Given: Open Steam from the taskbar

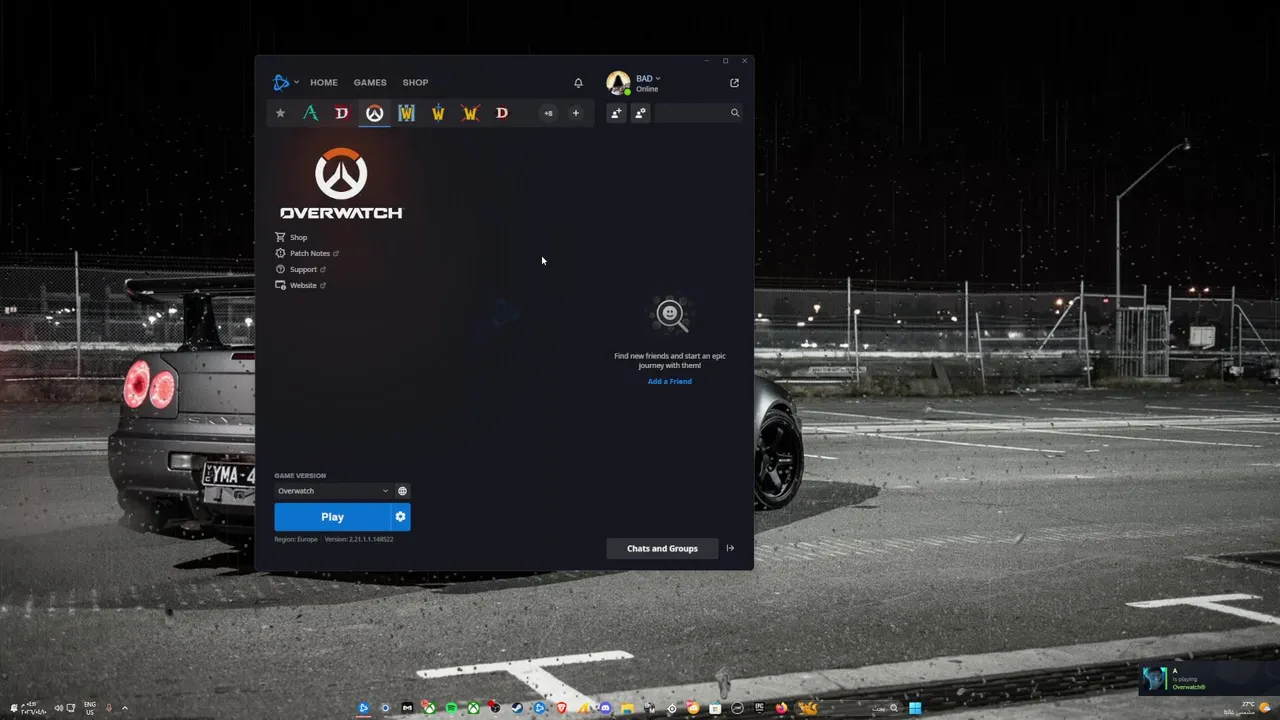Looking at the screenshot, I should click(x=517, y=708).
